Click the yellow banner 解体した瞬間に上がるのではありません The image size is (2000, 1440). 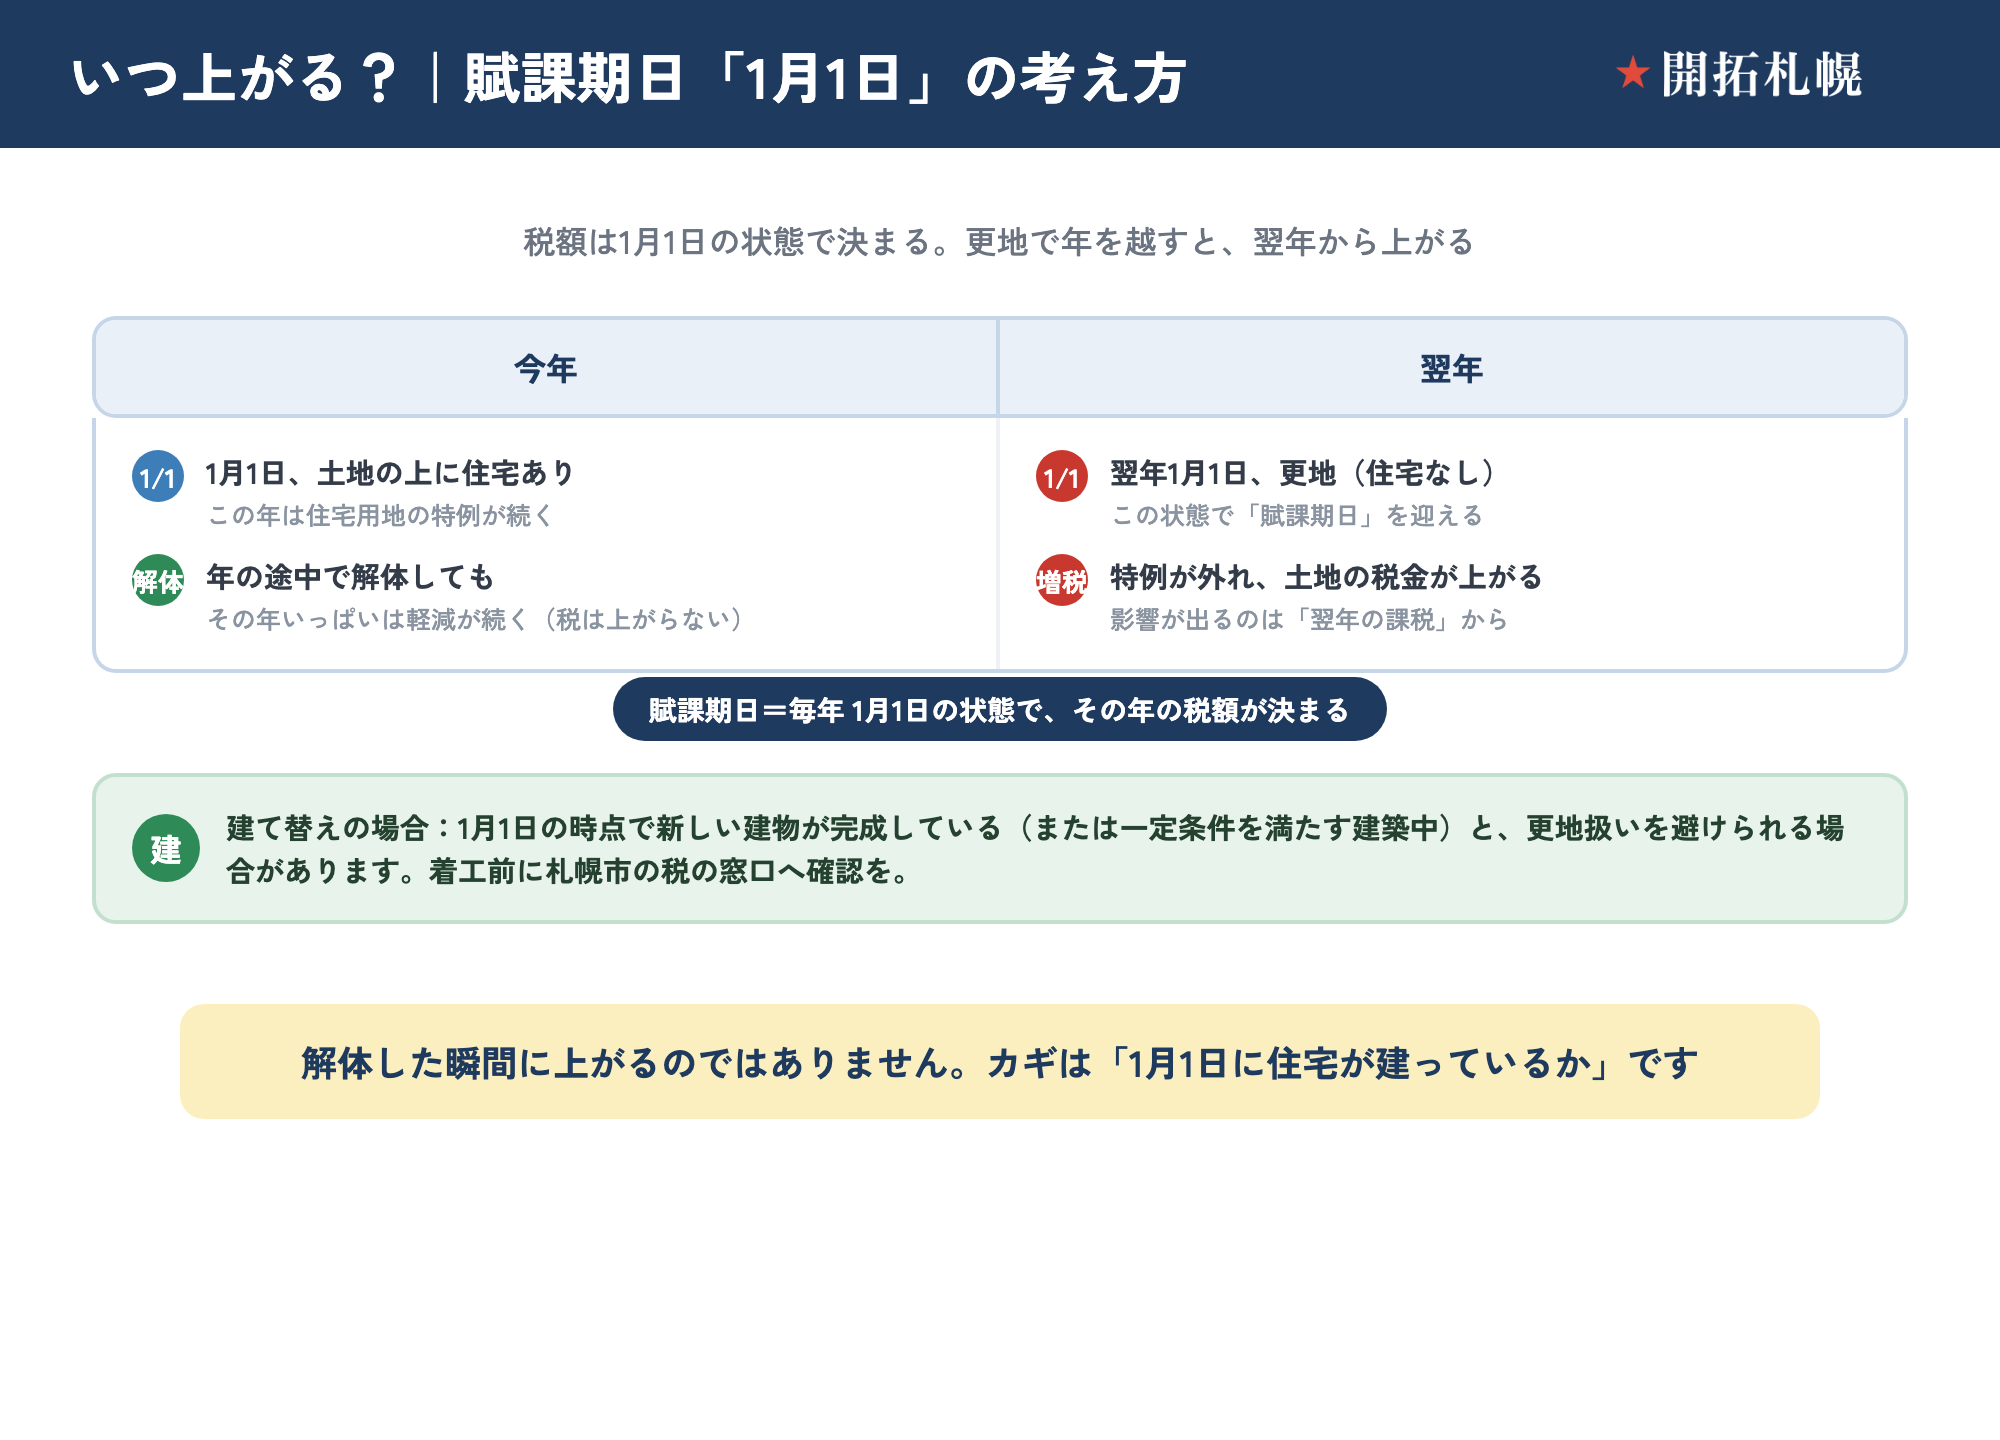click(1000, 1062)
